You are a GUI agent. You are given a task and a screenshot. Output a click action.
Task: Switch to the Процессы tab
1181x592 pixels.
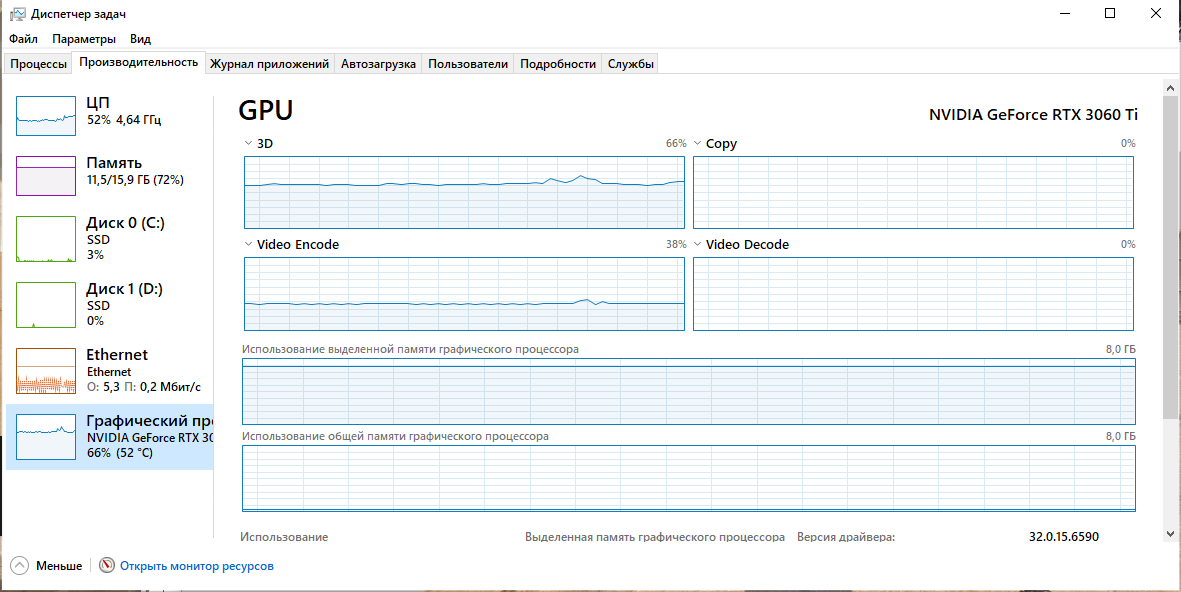click(x=38, y=64)
